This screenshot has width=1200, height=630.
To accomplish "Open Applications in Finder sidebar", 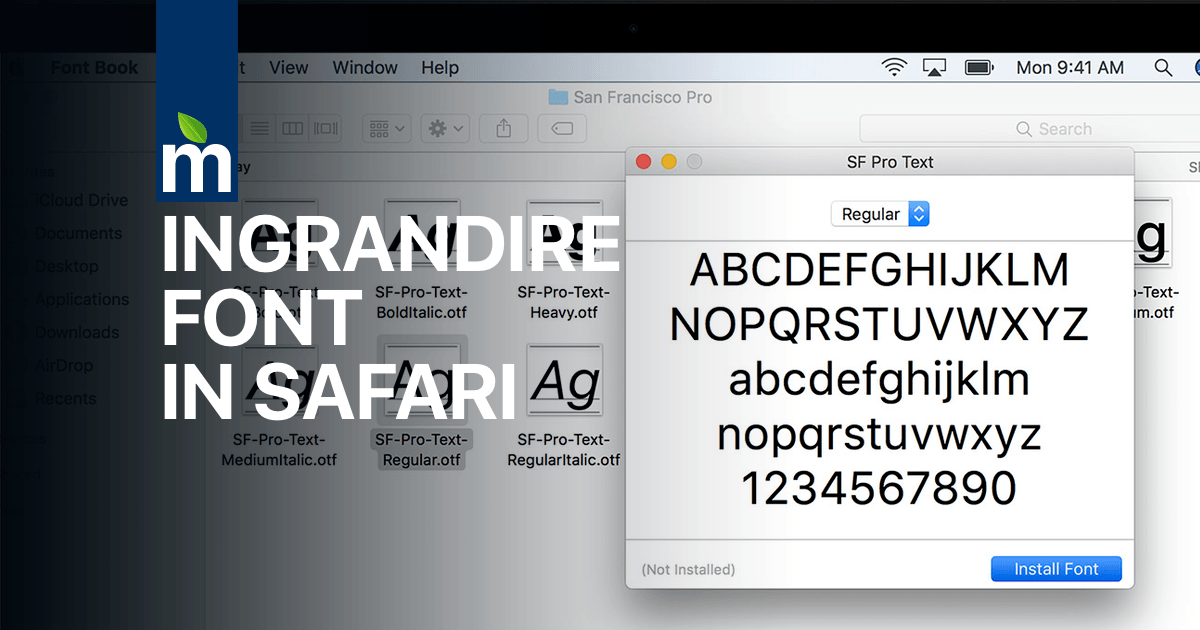I will (82, 299).
